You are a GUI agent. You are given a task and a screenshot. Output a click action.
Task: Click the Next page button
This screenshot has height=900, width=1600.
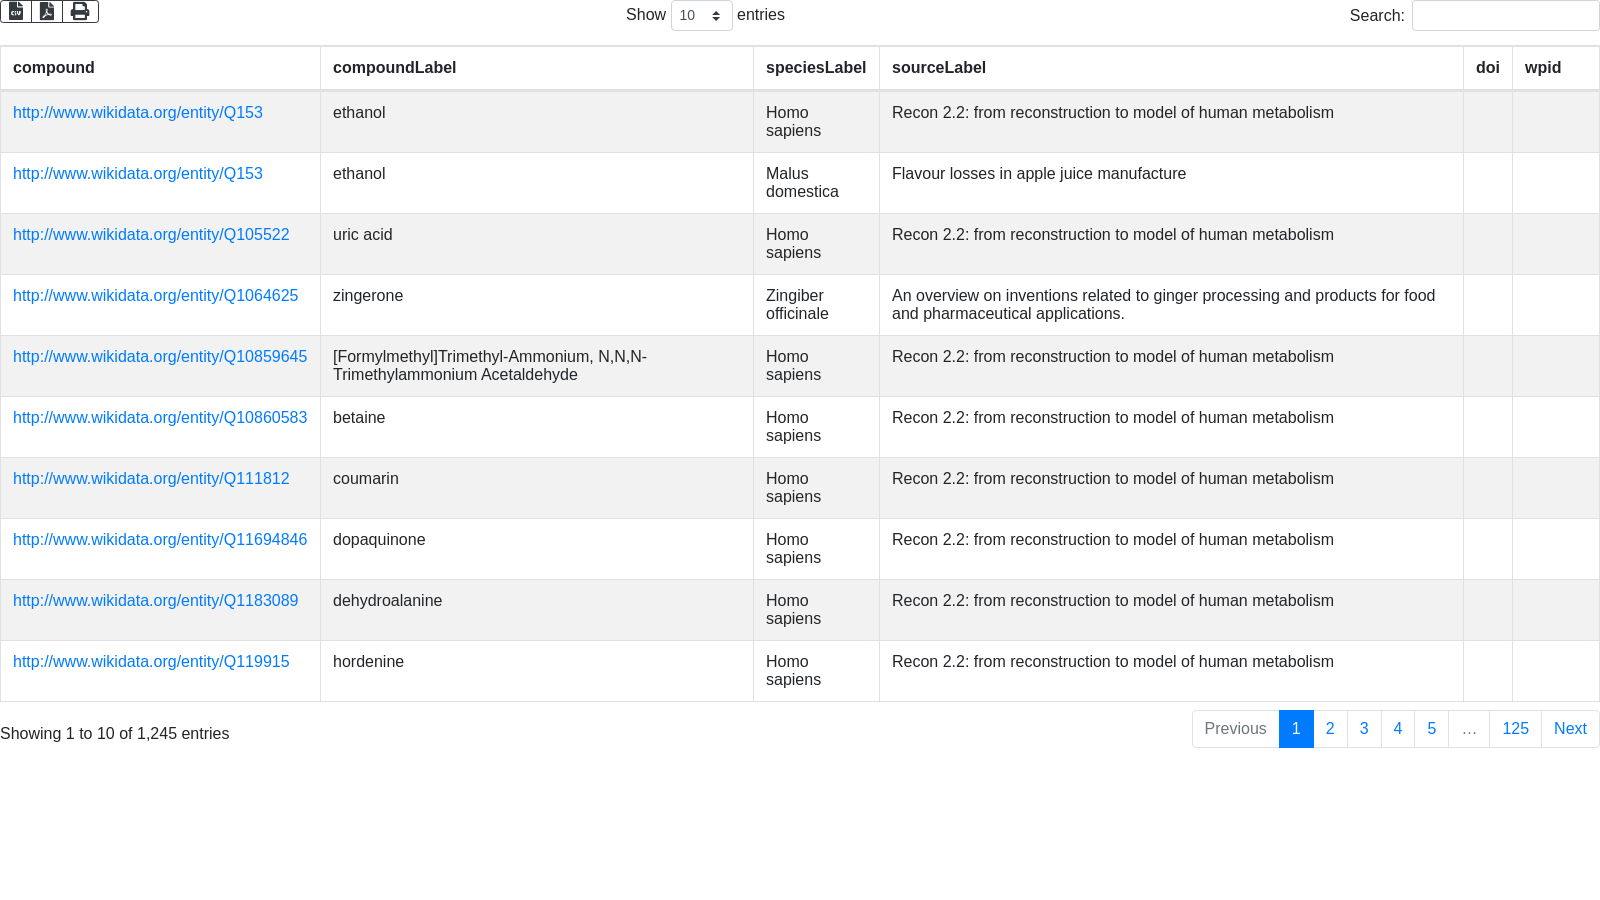pos(1569,729)
